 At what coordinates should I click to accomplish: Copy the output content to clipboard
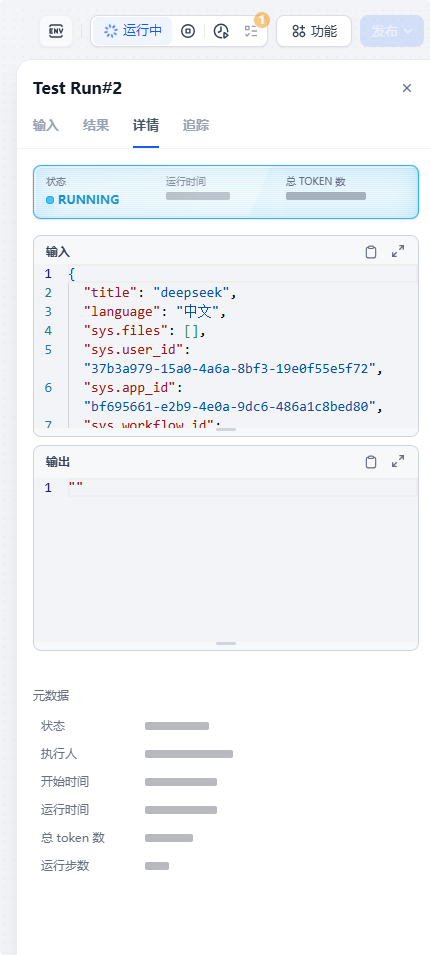pyautogui.click(x=370, y=462)
